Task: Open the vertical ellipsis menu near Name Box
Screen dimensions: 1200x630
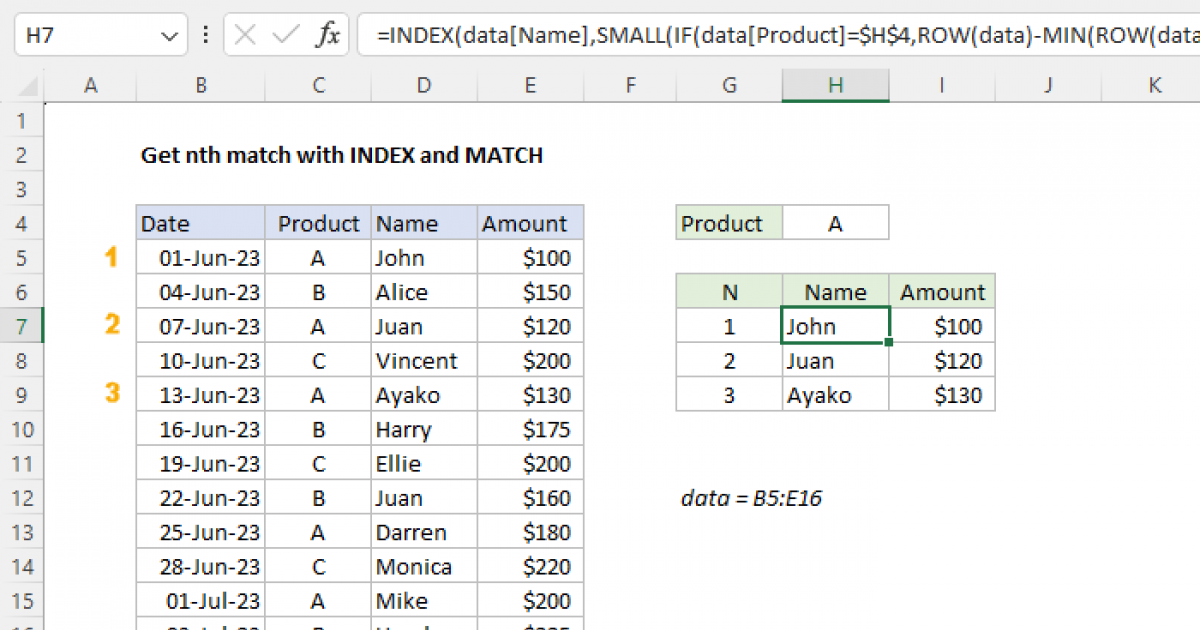Action: pos(205,33)
